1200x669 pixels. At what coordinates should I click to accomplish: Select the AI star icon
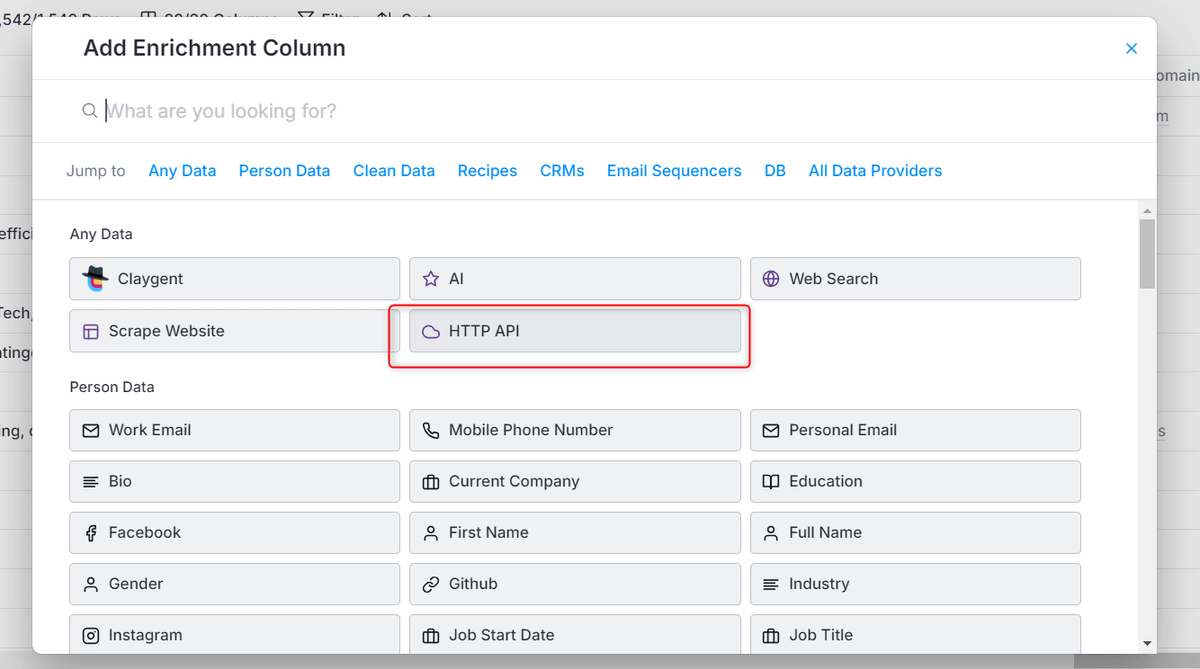[x=431, y=279]
